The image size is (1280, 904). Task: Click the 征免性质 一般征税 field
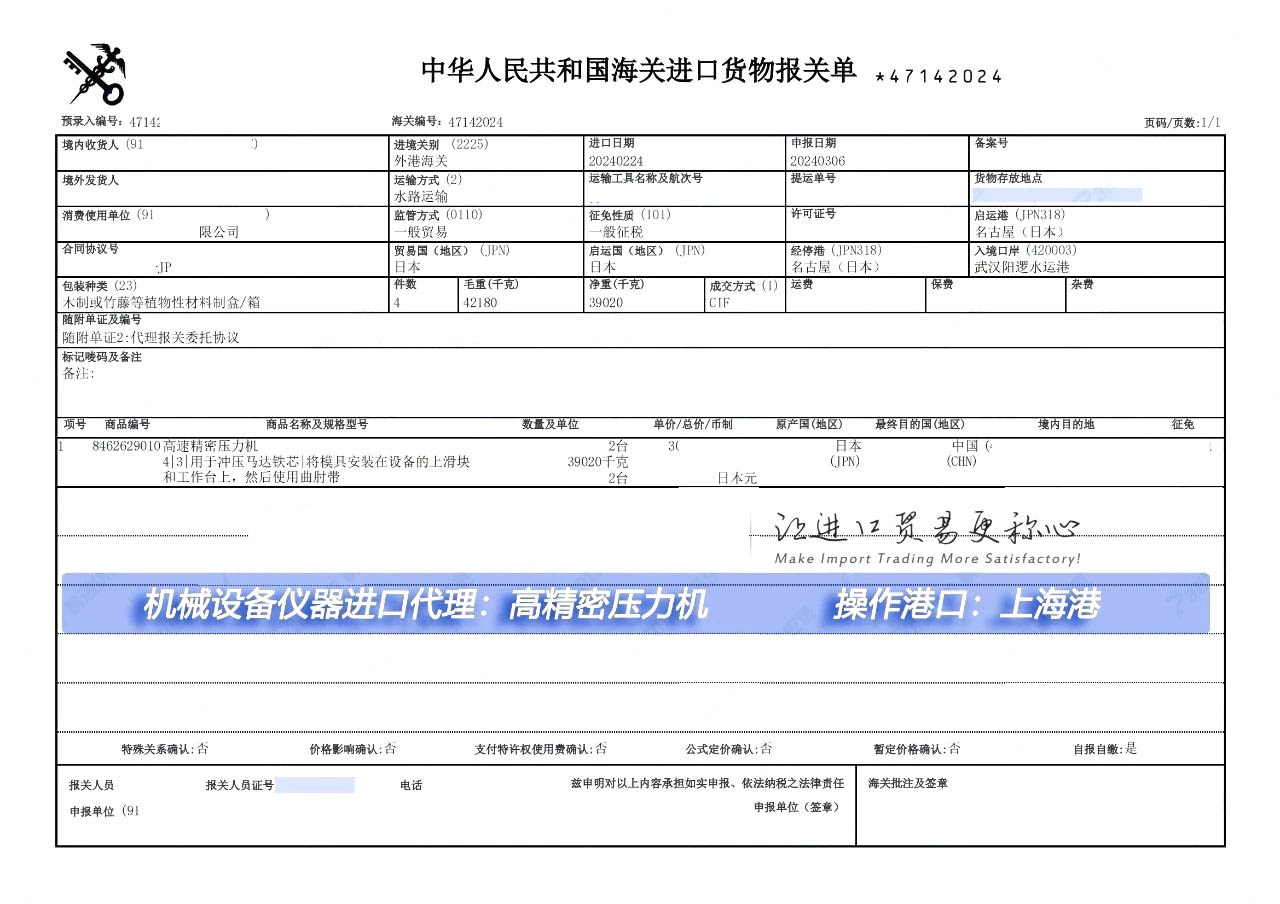pyautogui.click(x=616, y=232)
